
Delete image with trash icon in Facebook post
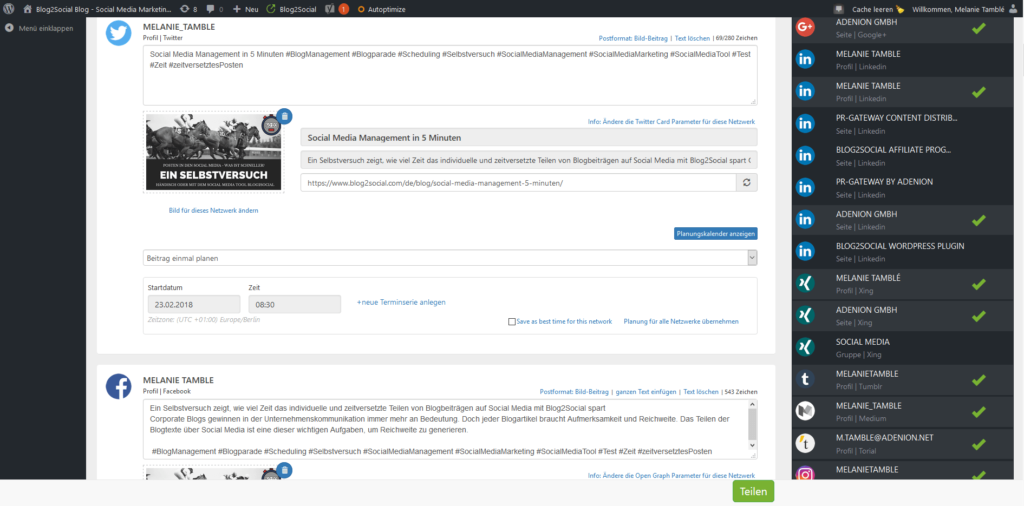coord(284,470)
